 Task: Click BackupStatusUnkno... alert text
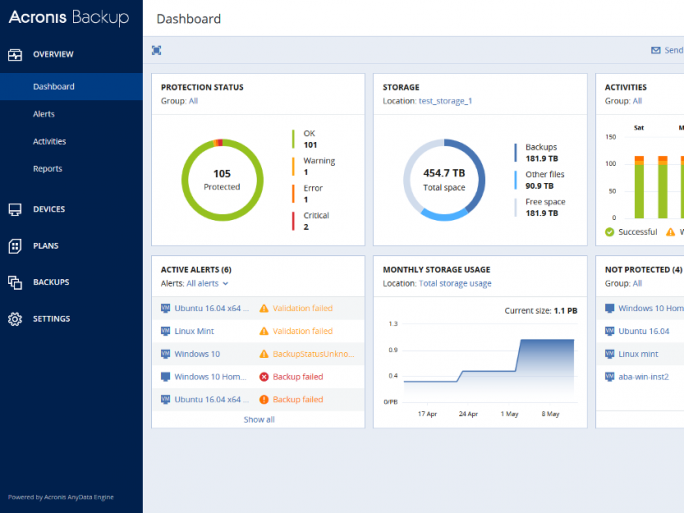pos(314,354)
